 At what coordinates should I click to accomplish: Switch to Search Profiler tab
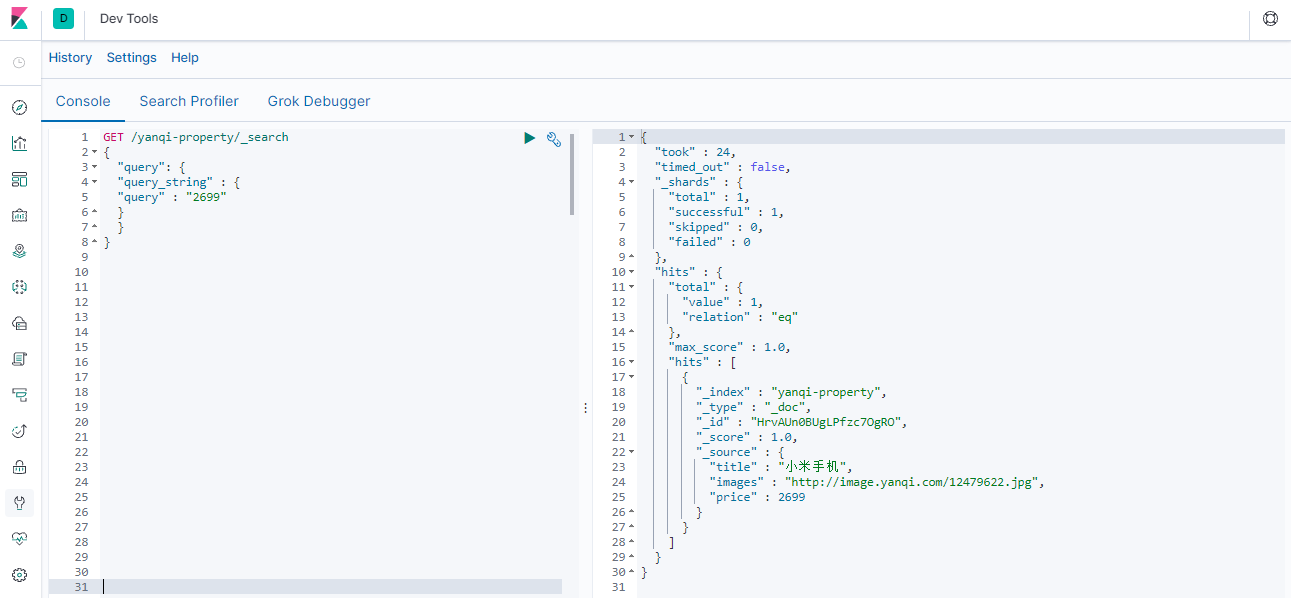tap(189, 101)
